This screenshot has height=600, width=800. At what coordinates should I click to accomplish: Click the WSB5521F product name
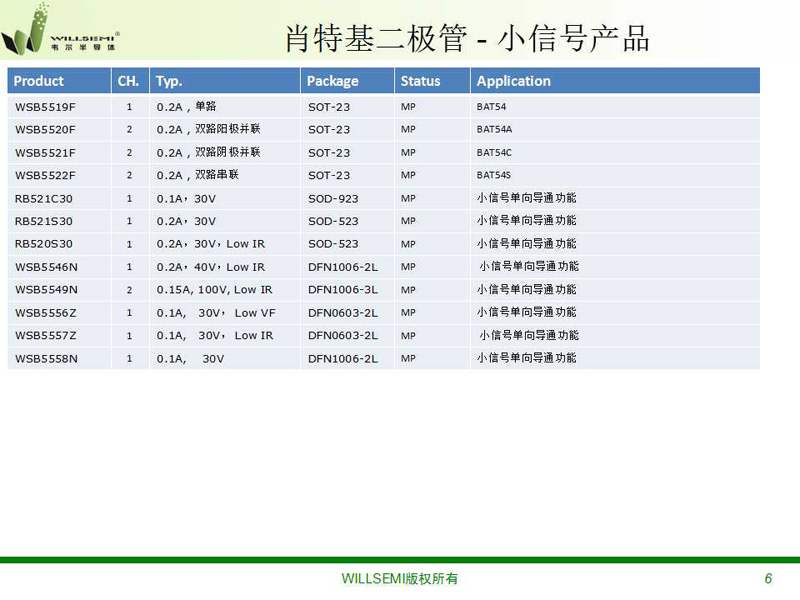coord(45,152)
